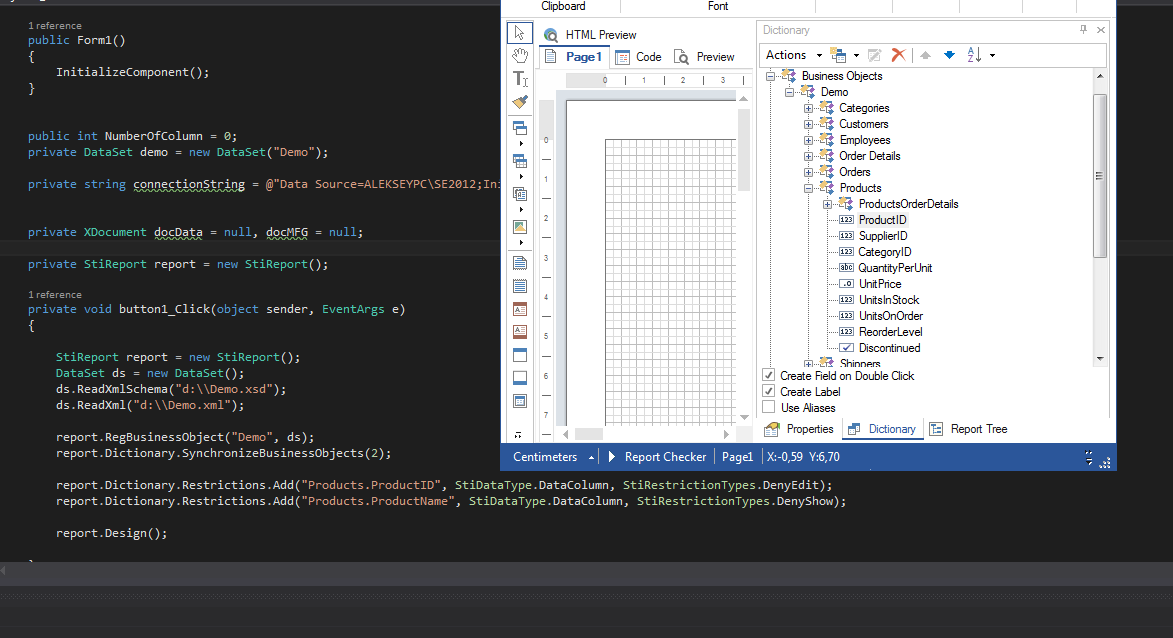This screenshot has height=638, width=1173.
Task: Toggle Create Label checkbox
Action: tap(768, 391)
